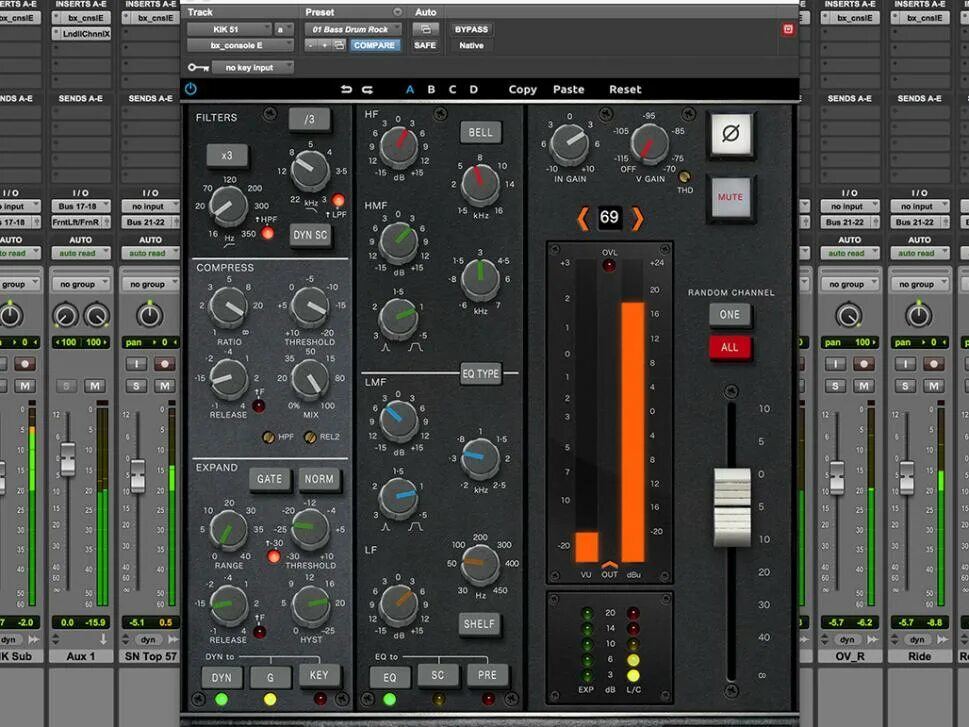Click the Random Channel ONE button

[730, 314]
